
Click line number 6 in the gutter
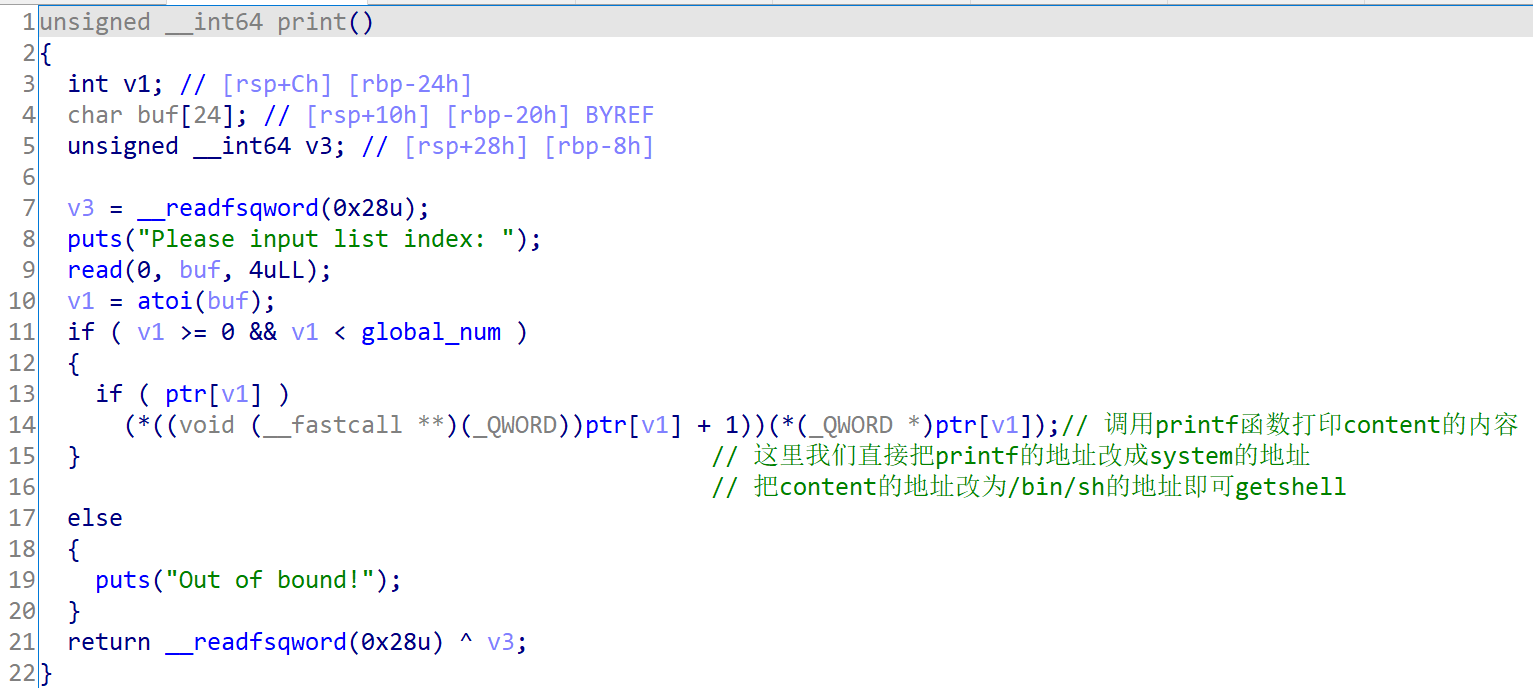tap(29, 177)
